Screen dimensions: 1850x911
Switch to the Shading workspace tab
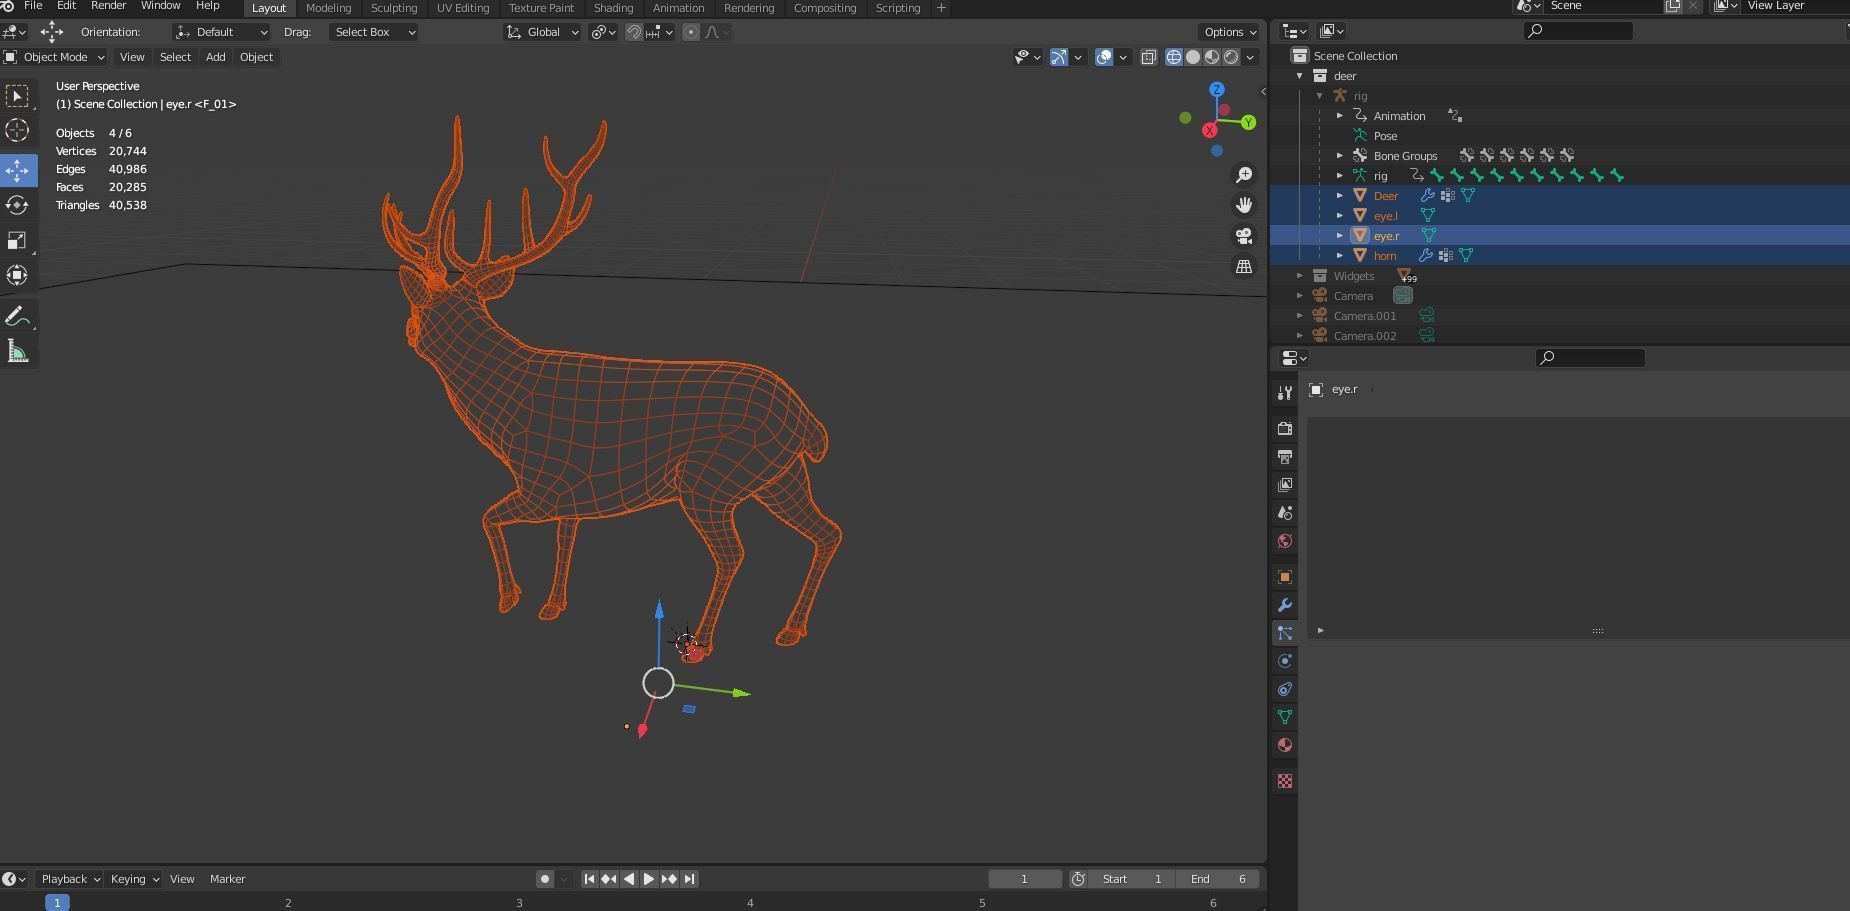[x=613, y=8]
